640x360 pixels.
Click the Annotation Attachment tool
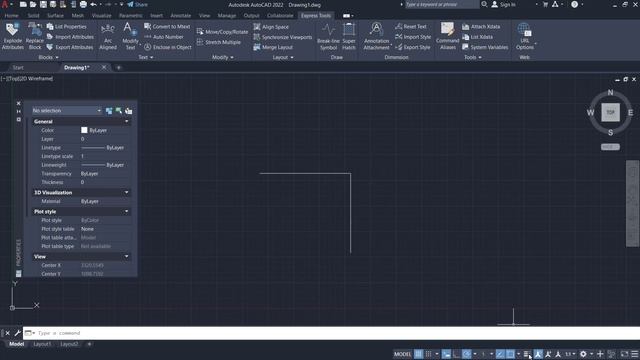click(x=376, y=36)
